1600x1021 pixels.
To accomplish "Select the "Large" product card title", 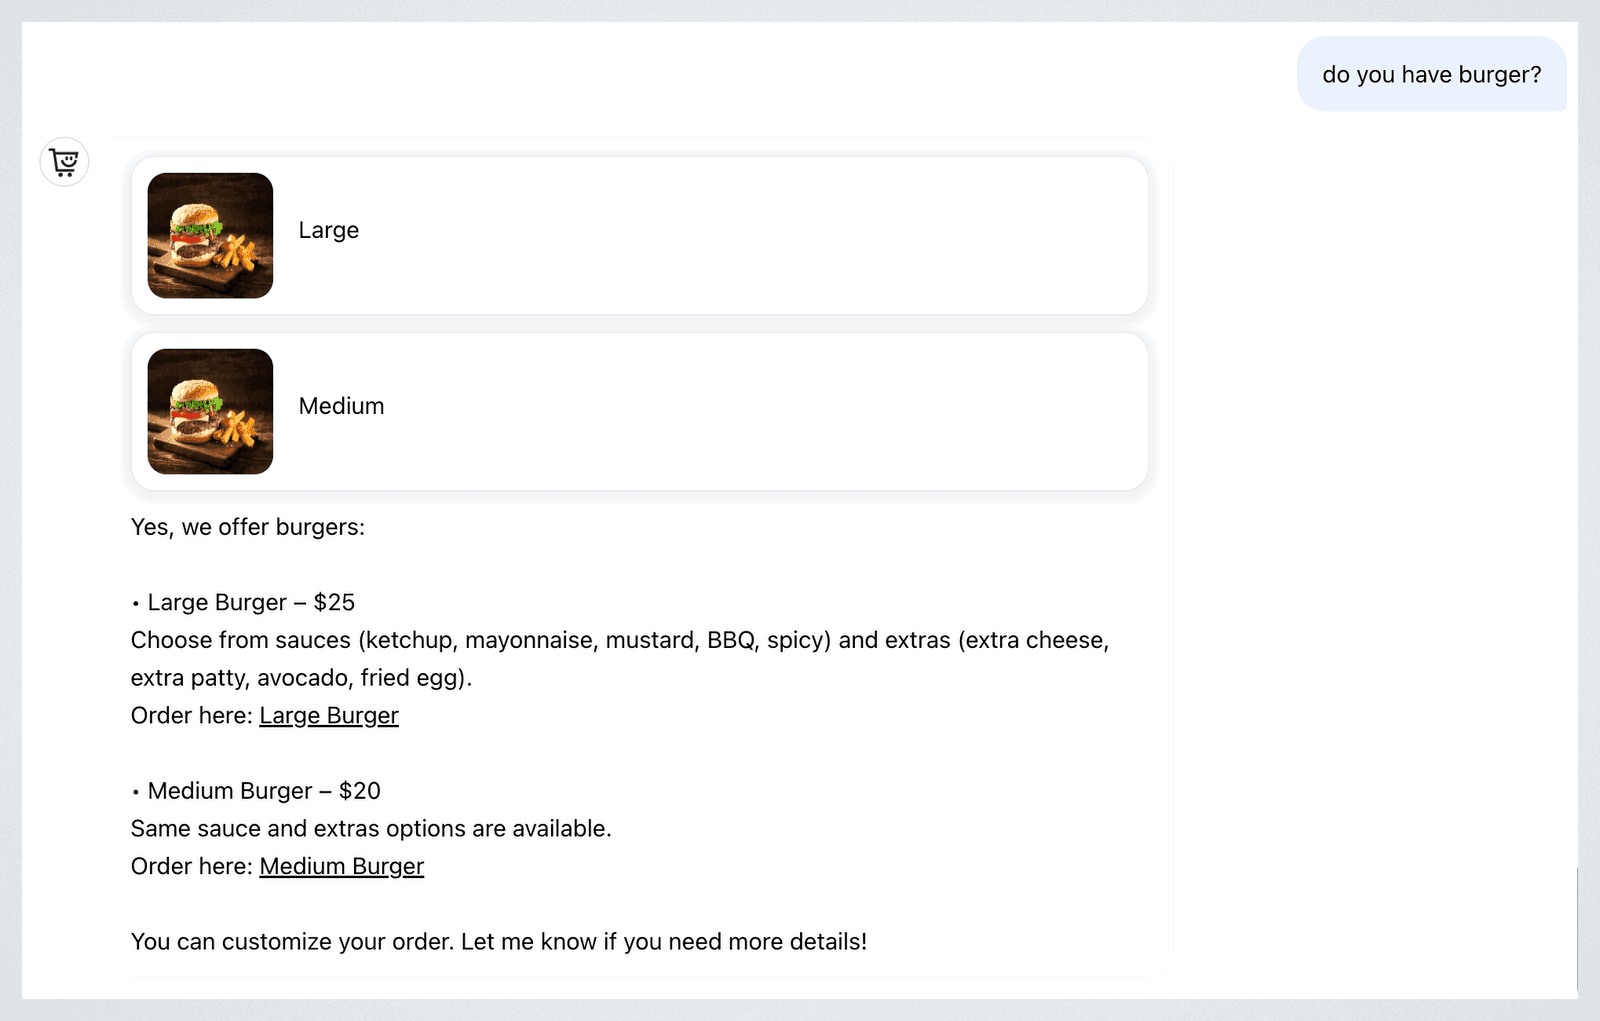I will (x=329, y=230).
